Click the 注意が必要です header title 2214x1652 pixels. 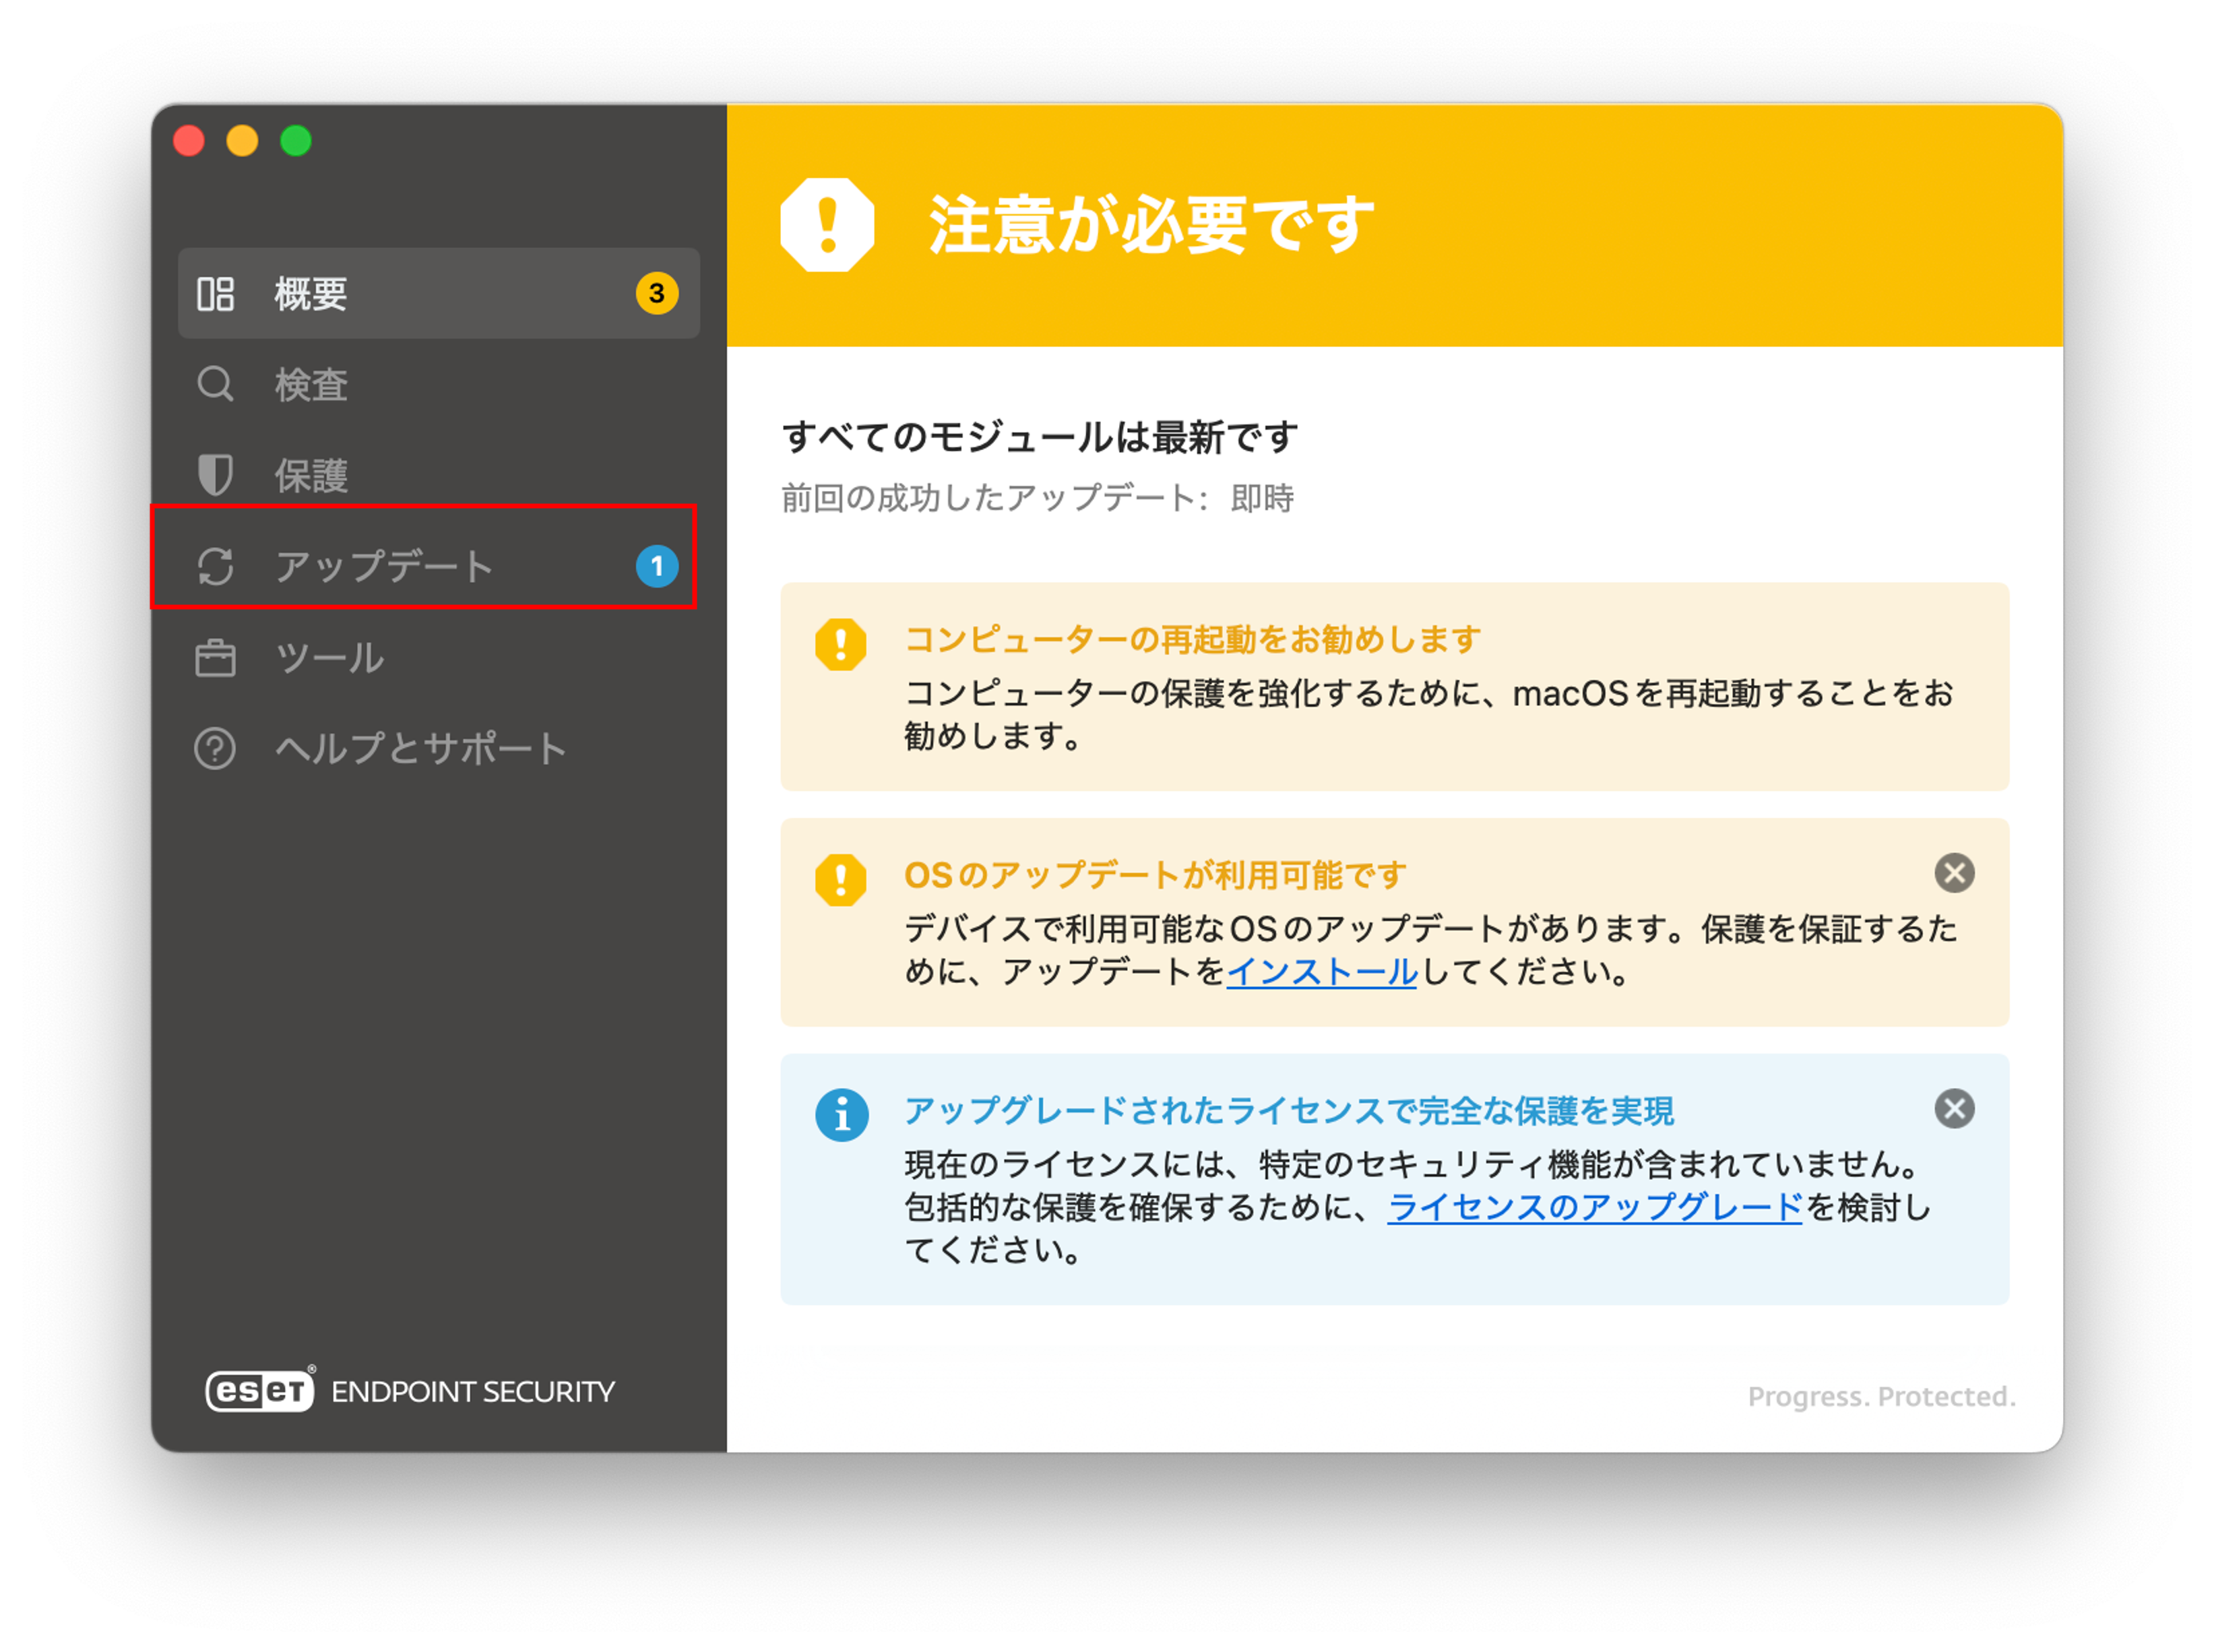(1152, 225)
